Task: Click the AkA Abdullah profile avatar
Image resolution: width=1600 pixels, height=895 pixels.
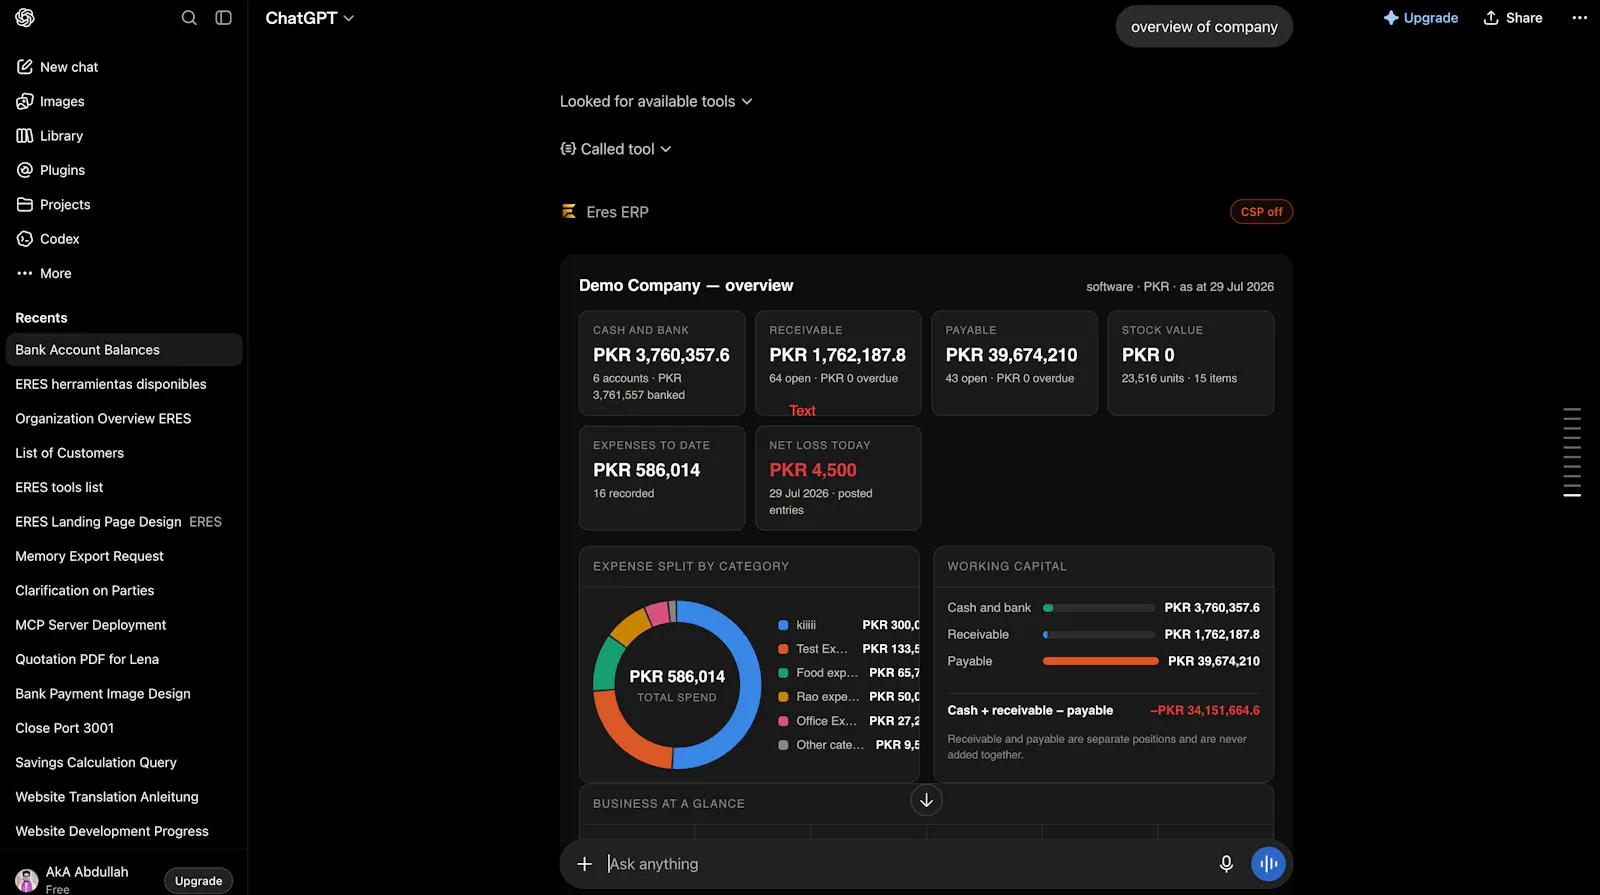Action: click(x=27, y=880)
